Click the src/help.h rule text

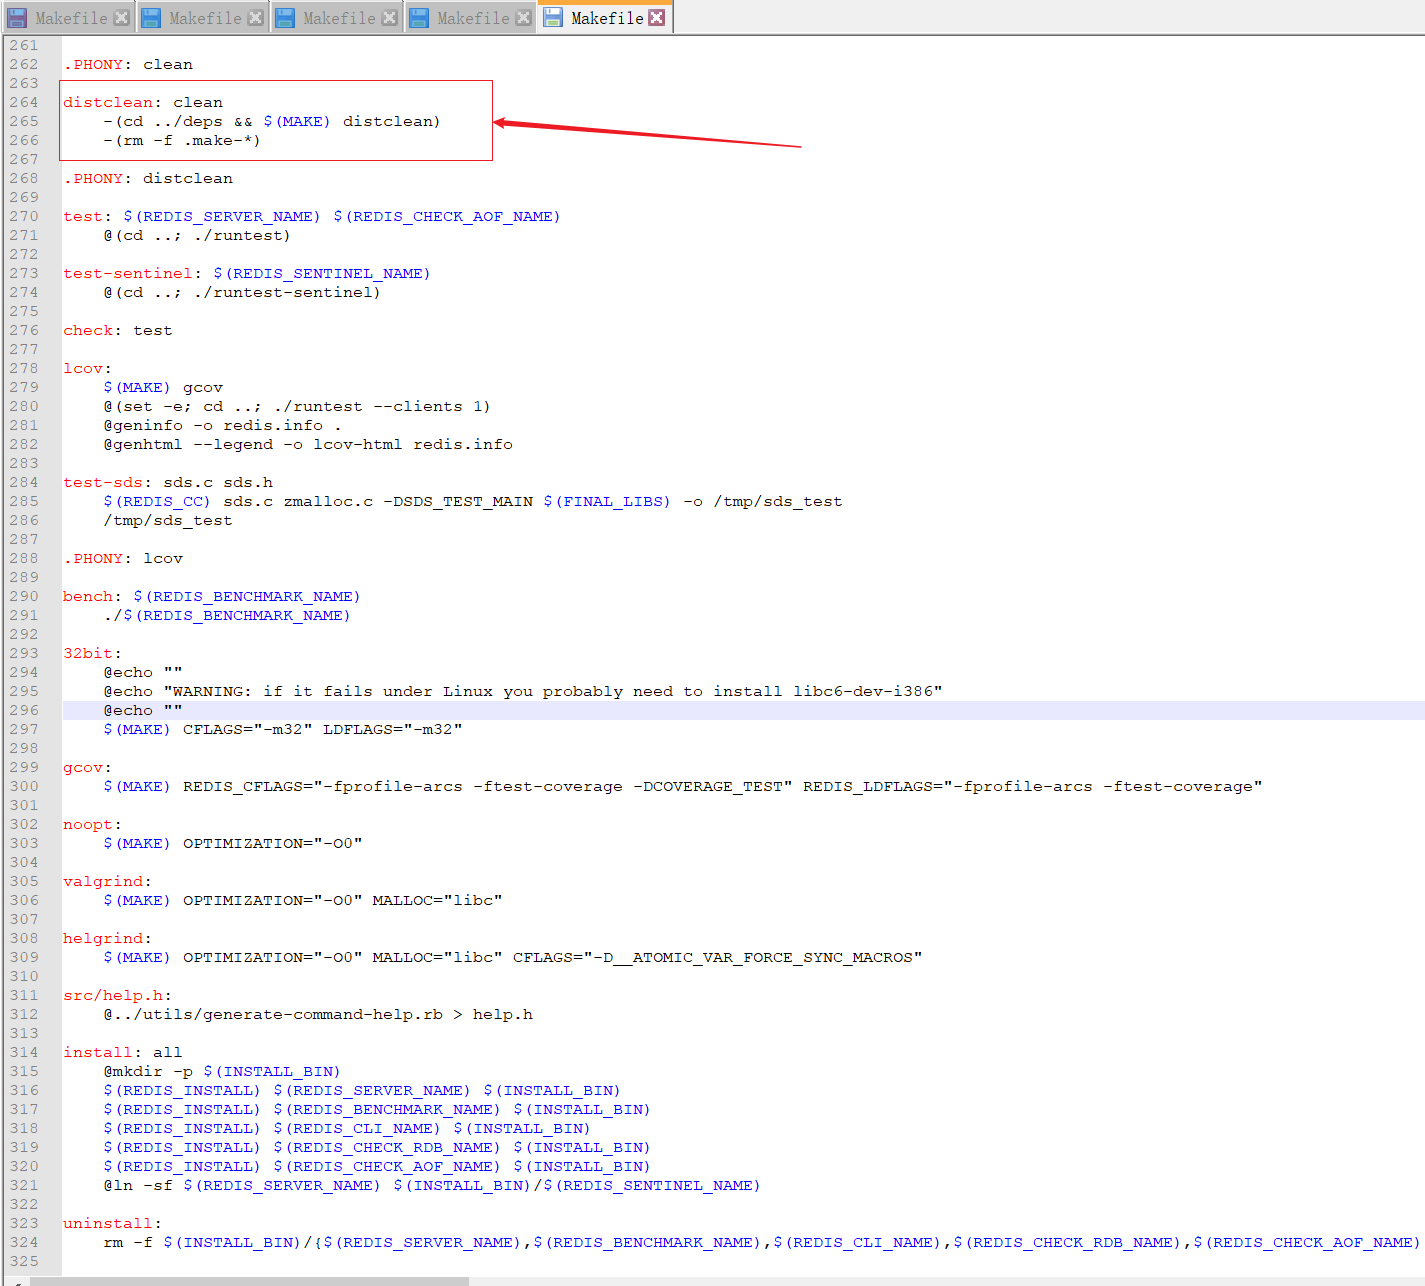pyautogui.click(x=113, y=995)
